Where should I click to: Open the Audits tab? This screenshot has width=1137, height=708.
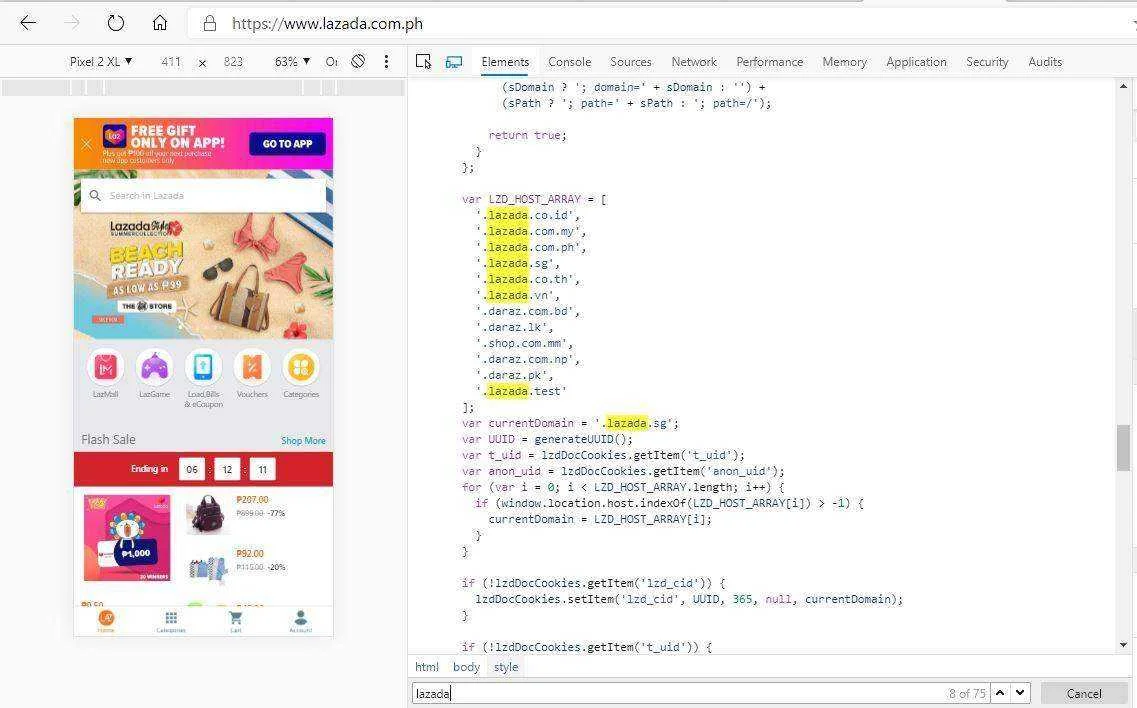pos(1045,62)
